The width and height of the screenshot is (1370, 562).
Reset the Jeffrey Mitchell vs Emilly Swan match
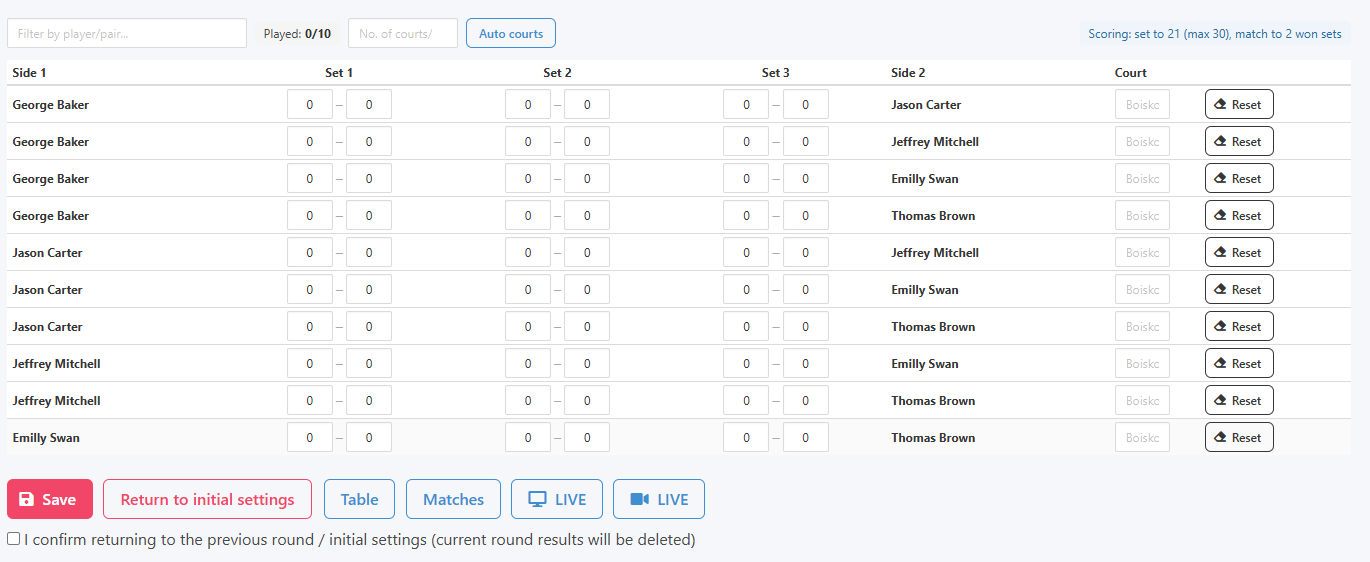coord(1239,363)
